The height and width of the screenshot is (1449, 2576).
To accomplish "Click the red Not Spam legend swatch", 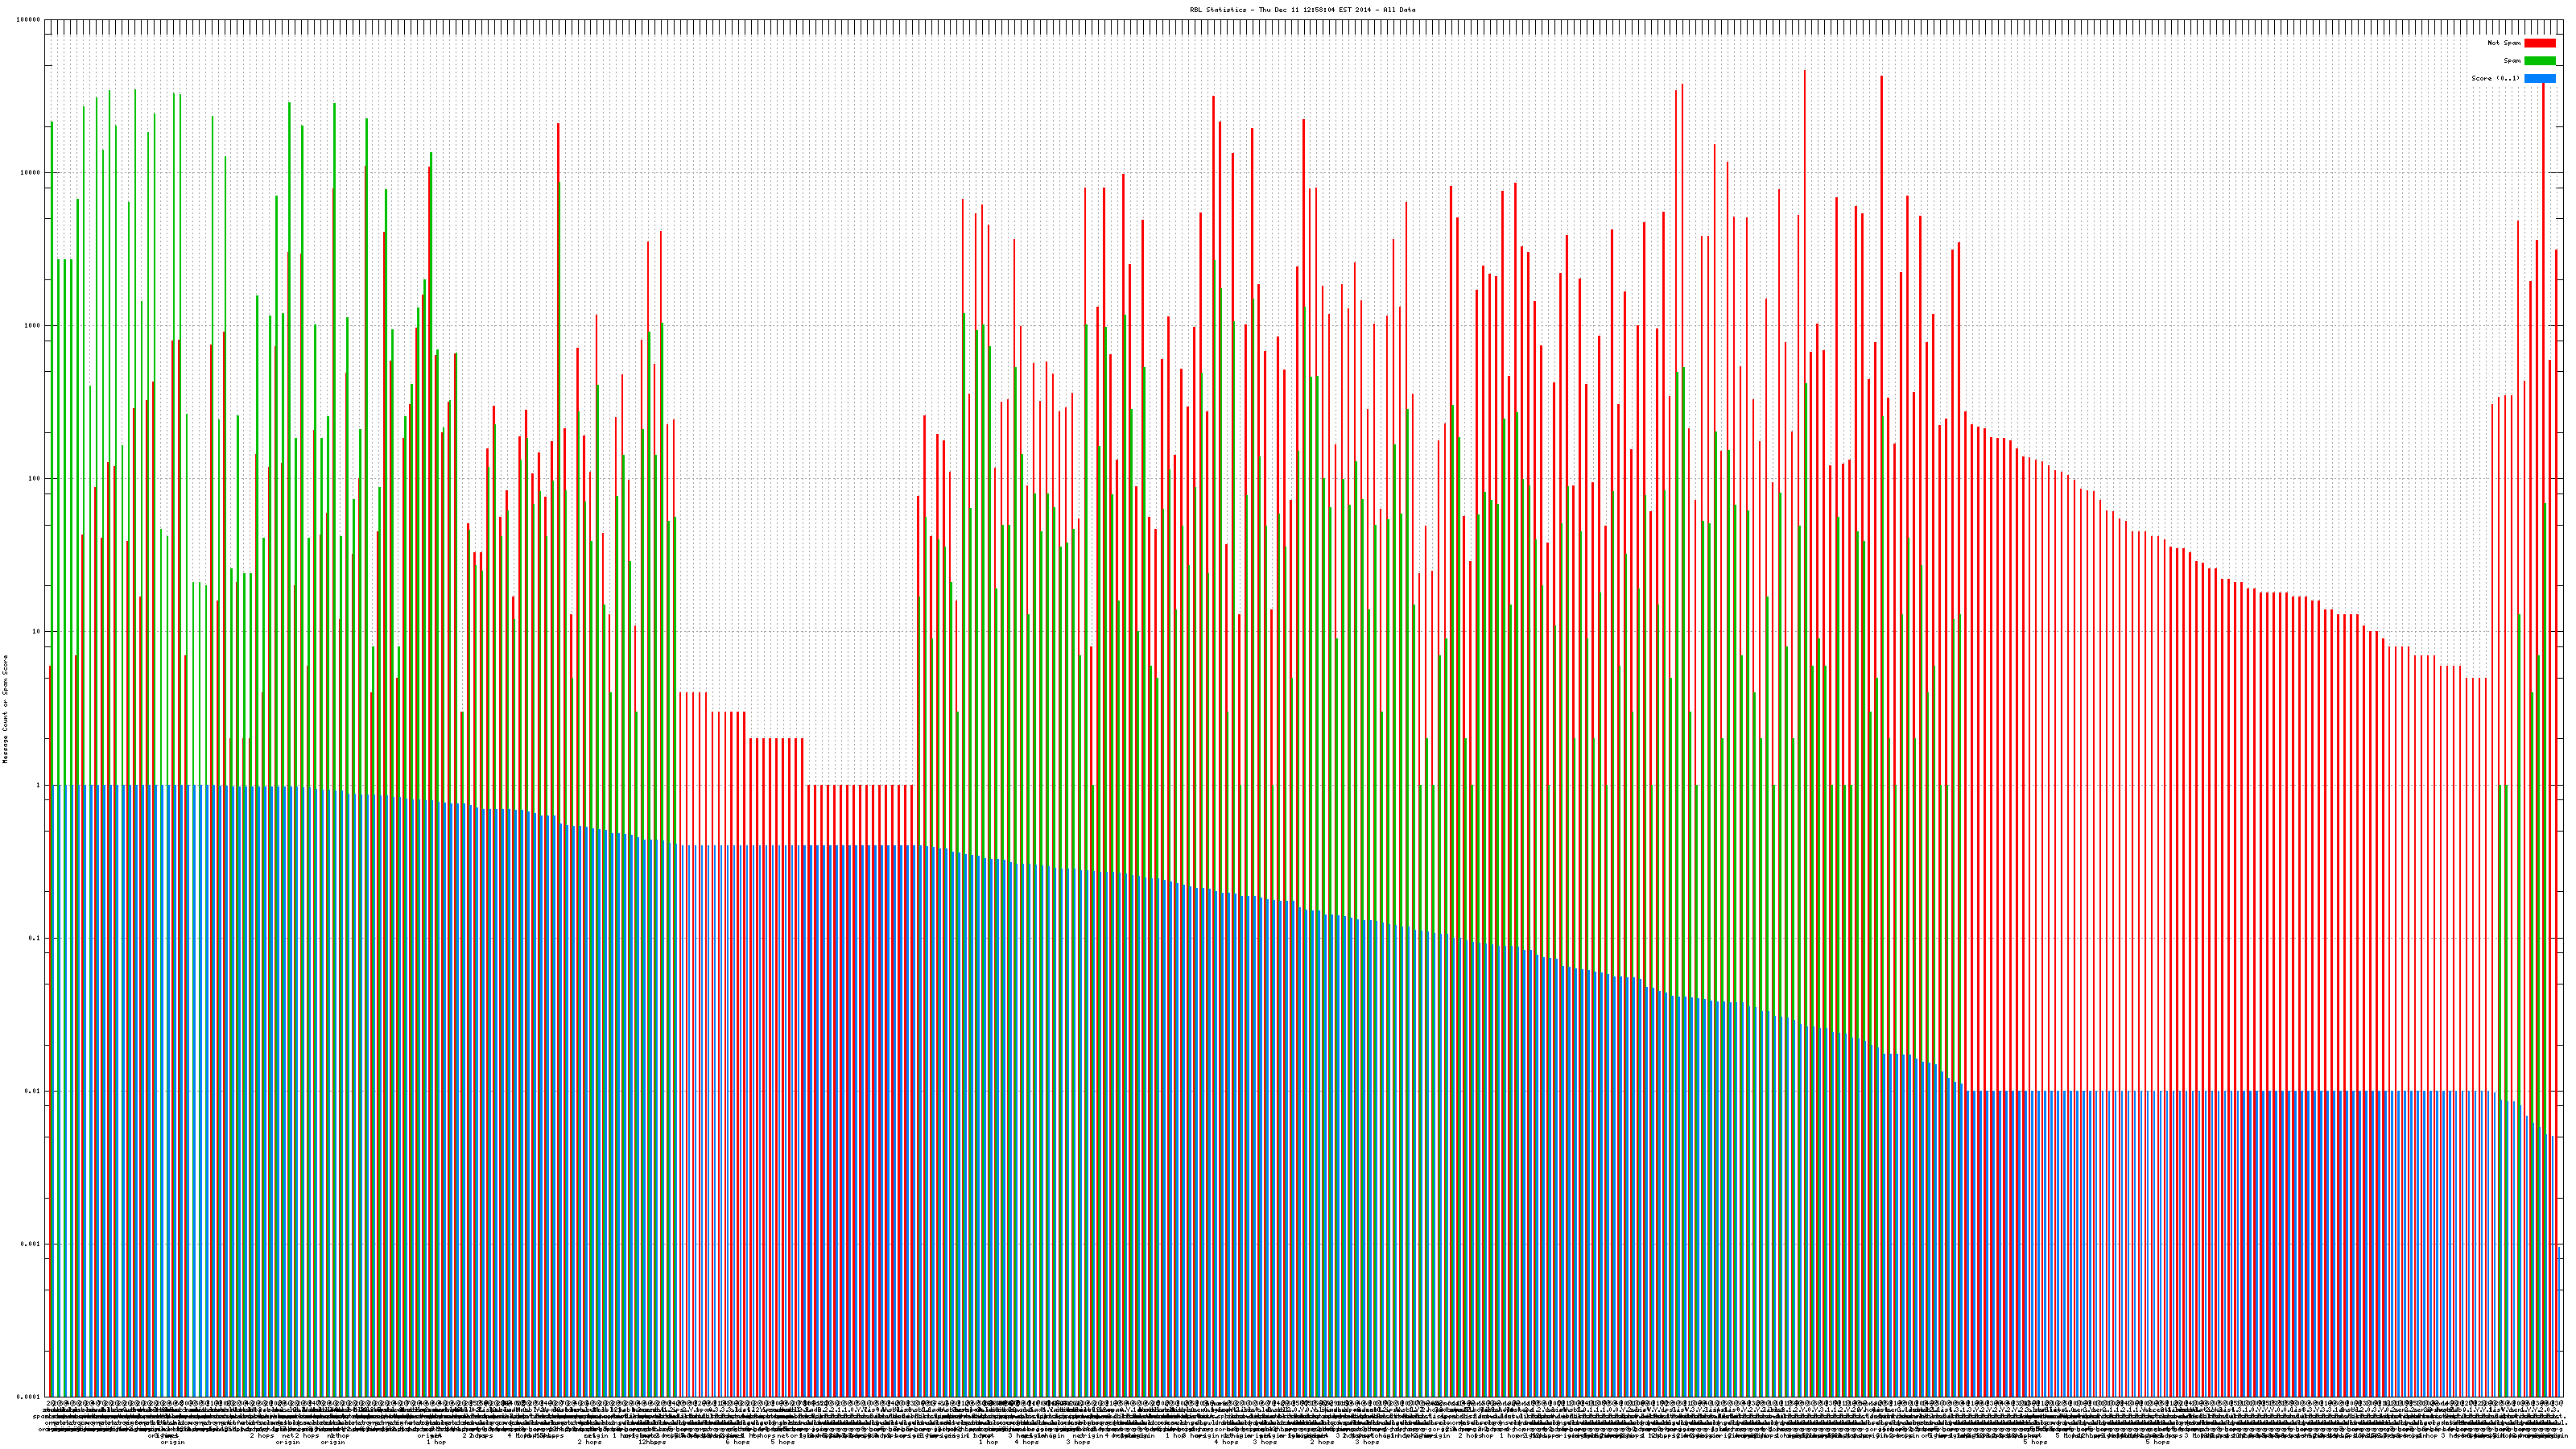I will point(2539,43).
